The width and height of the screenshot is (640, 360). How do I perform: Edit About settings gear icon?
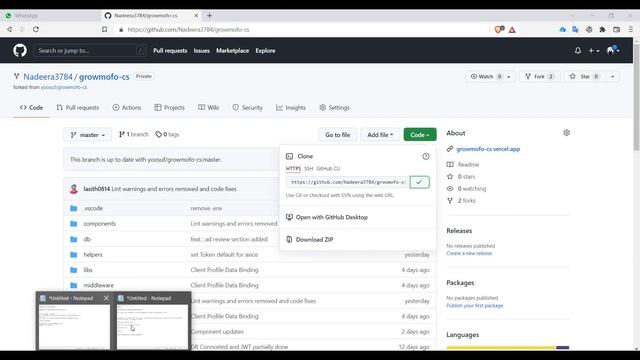[x=566, y=133]
